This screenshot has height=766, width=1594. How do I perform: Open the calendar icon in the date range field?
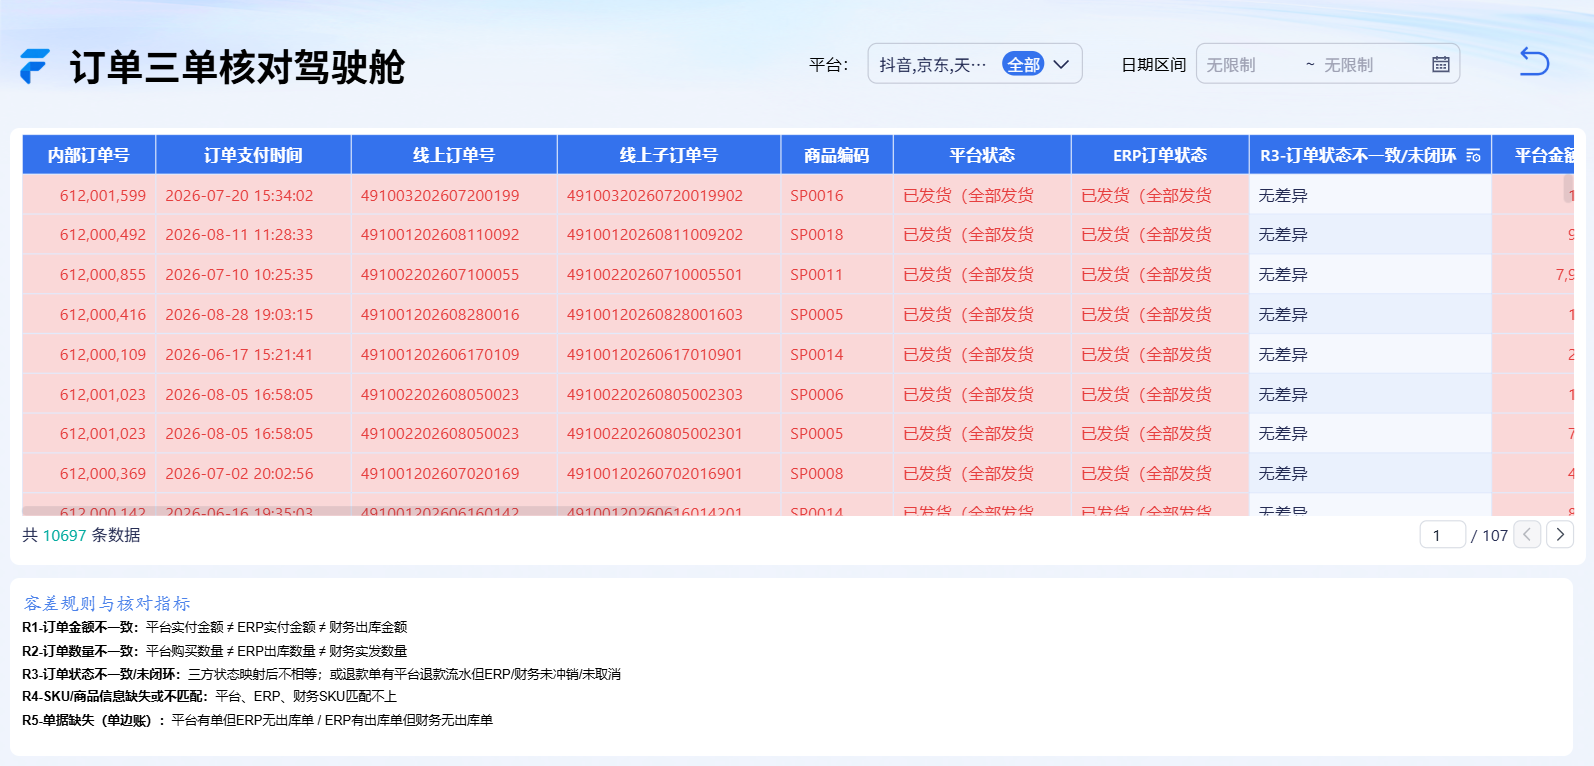pos(1440,64)
